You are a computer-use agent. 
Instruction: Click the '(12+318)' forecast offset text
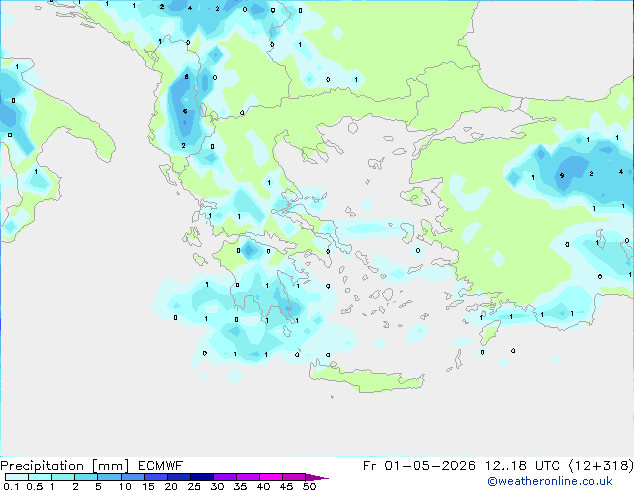click(601, 466)
